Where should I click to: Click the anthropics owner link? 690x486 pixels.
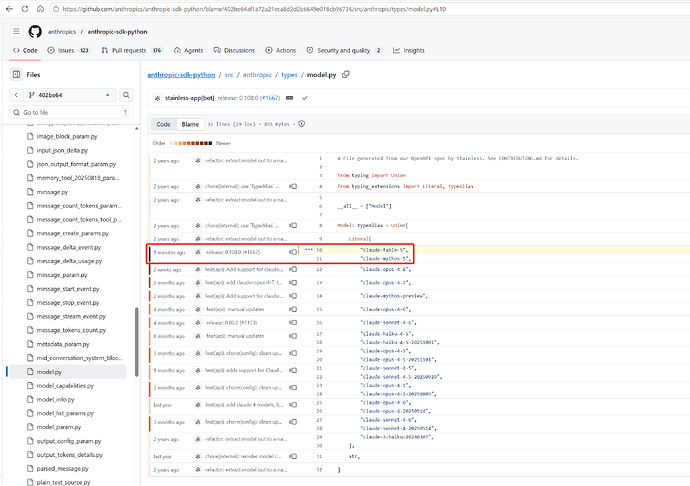pyautogui.click(x=62, y=32)
